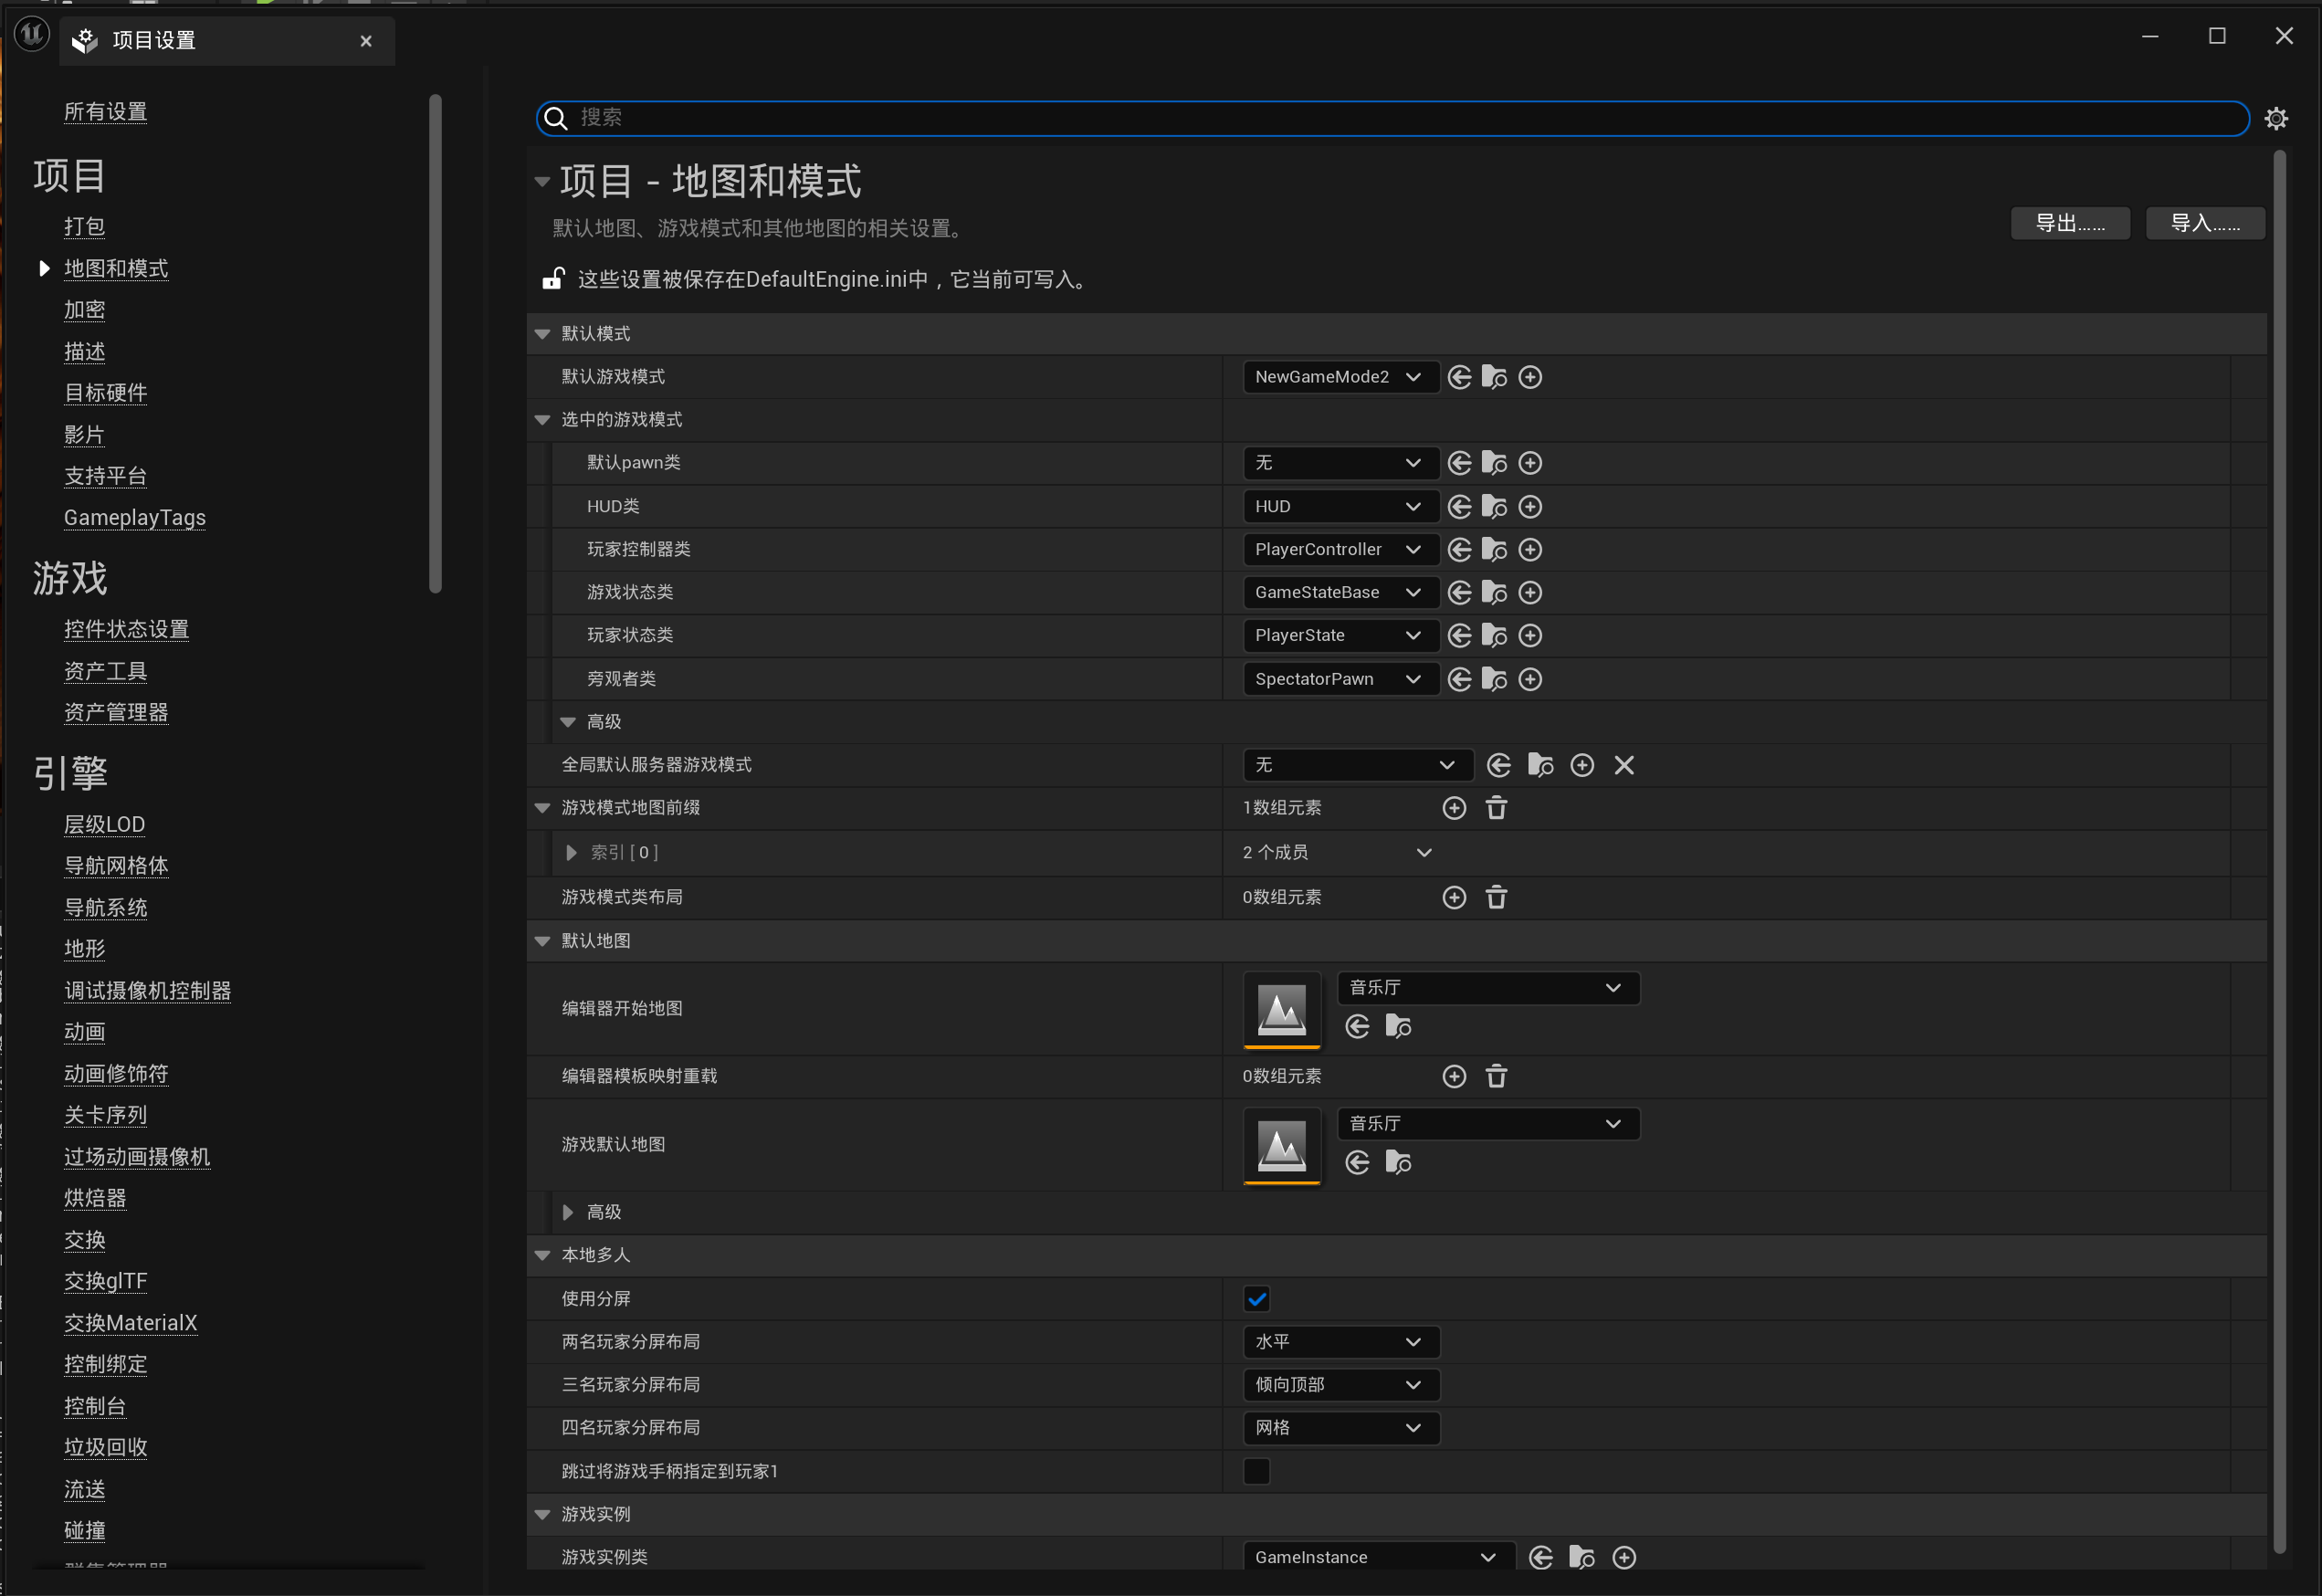Image resolution: width=2322 pixels, height=1596 pixels.
Task: Open the 旁观者类 SpectatorPawn dropdown
Action: click(1340, 680)
